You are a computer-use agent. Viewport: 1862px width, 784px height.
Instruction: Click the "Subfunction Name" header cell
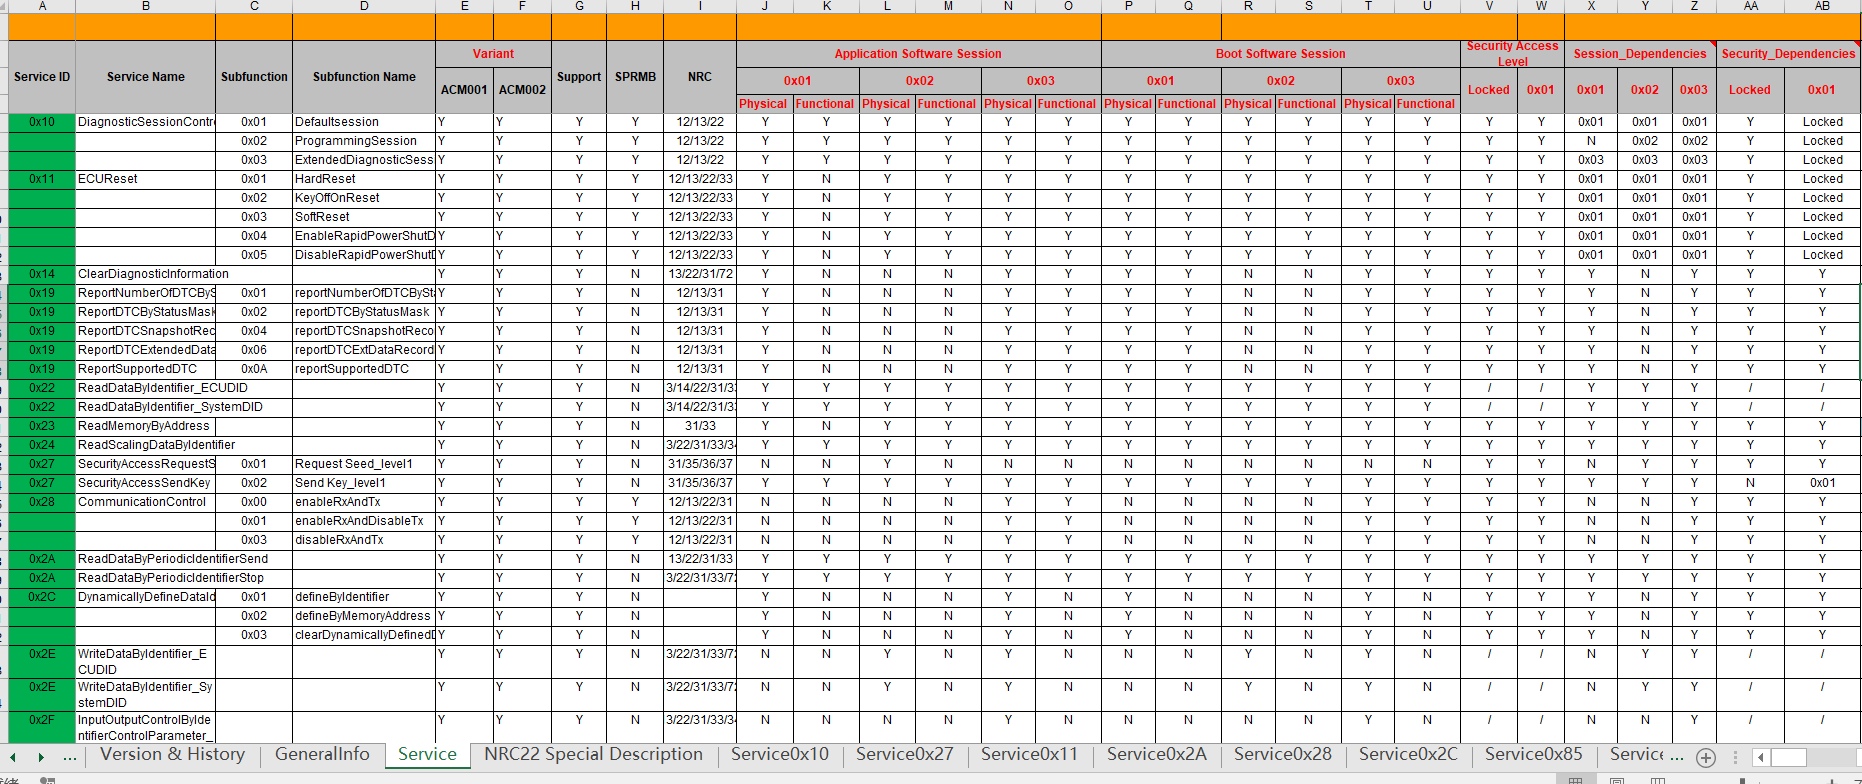(364, 77)
